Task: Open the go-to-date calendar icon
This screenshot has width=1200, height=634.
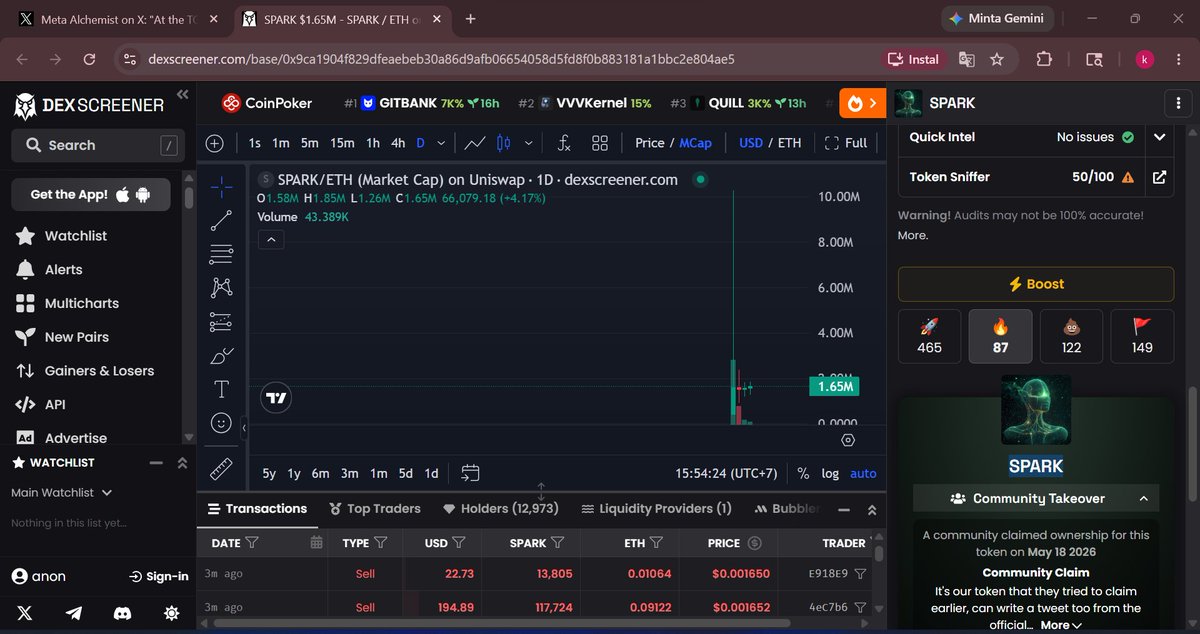Action: click(471, 473)
